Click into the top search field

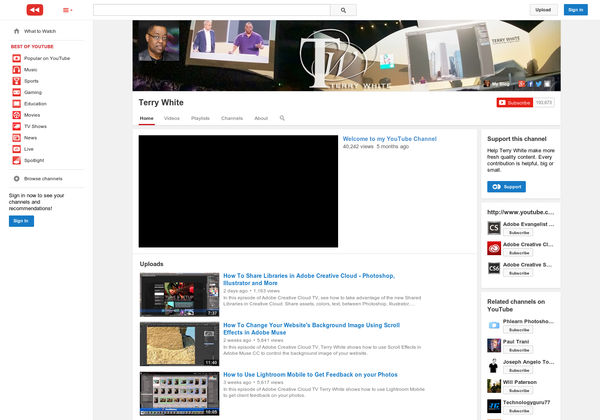pyautogui.click(x=210, y=10)
